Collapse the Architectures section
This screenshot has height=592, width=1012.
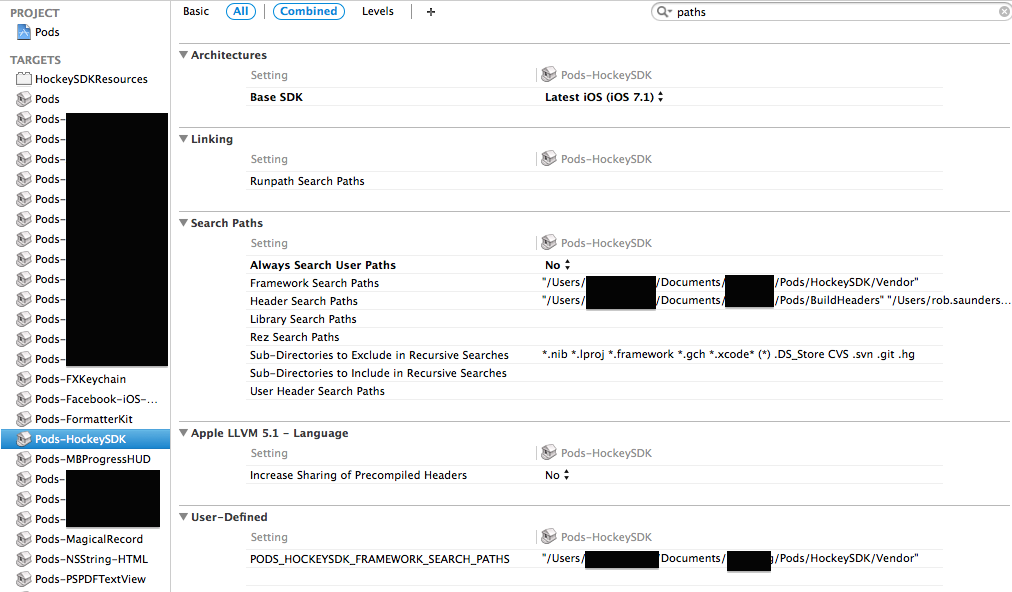pyautogui.click(x=183, y=55)
